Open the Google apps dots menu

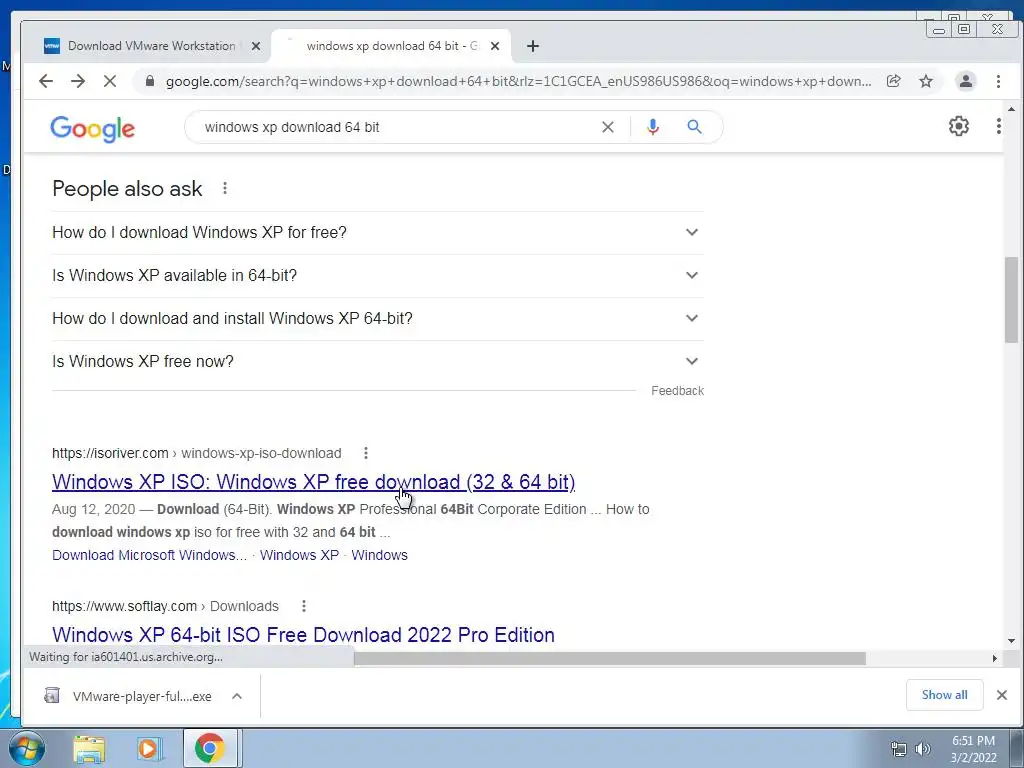[x=999, y=126]
